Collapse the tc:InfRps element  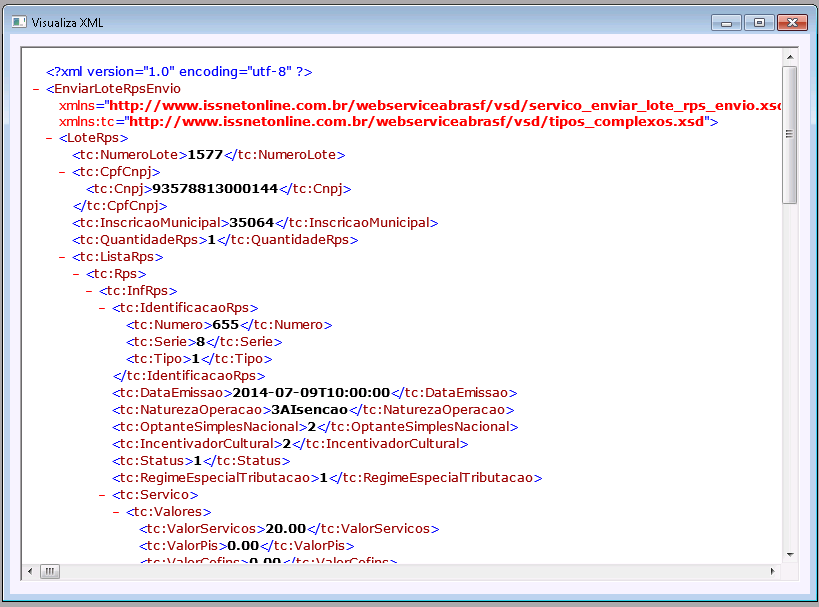[x=87, y=291]
